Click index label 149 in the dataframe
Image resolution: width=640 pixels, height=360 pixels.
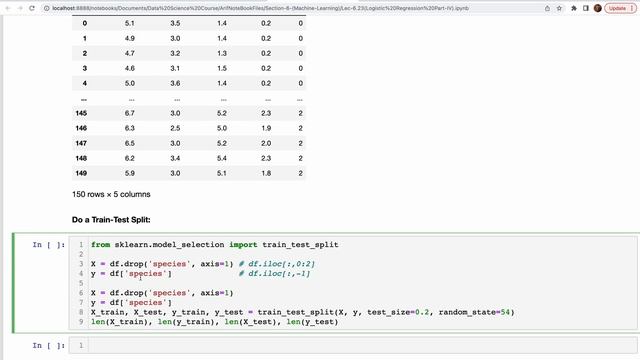point(81,173)
